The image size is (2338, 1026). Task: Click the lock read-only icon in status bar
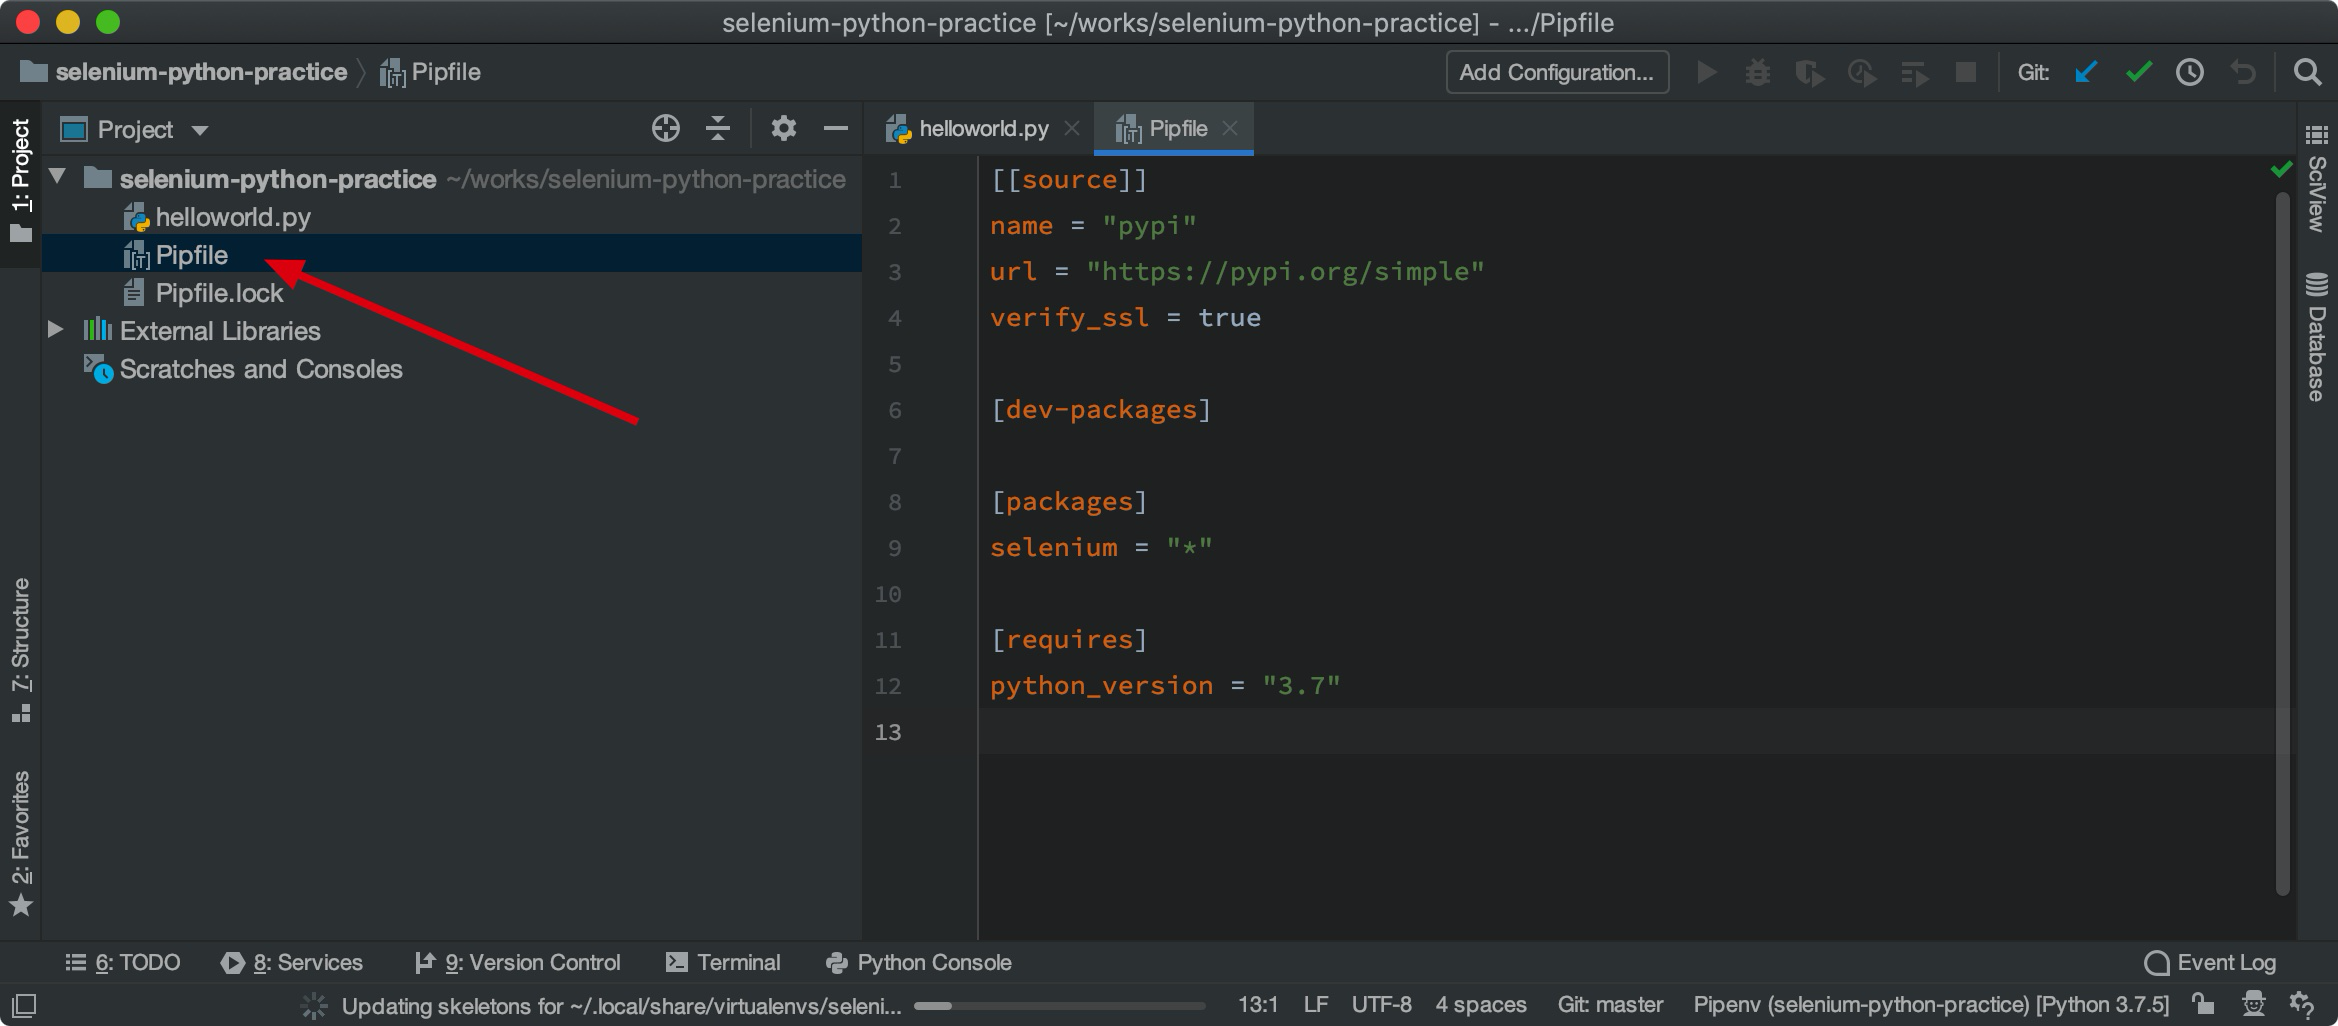(2202, 1004)
